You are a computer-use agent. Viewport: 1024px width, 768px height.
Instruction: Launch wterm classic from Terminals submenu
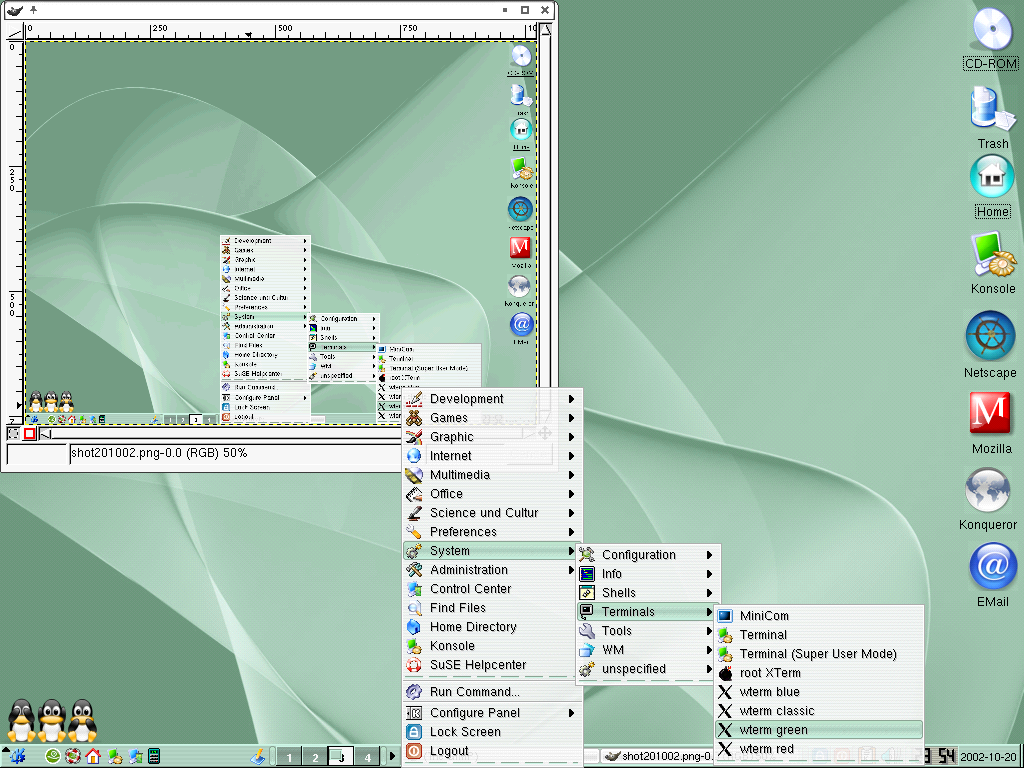[819, 711]
